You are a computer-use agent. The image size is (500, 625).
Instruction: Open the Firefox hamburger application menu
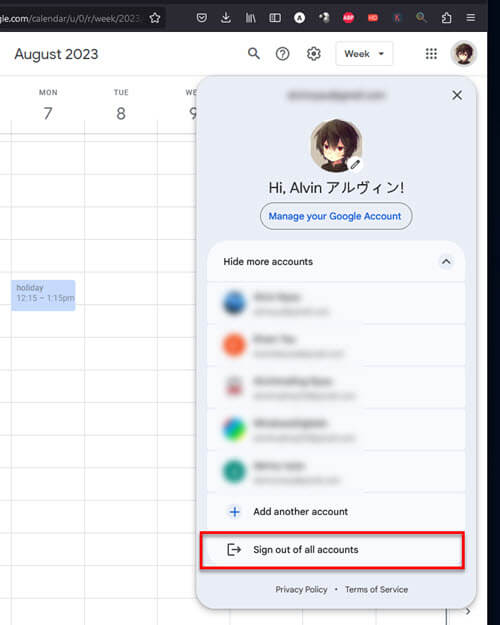471,18
